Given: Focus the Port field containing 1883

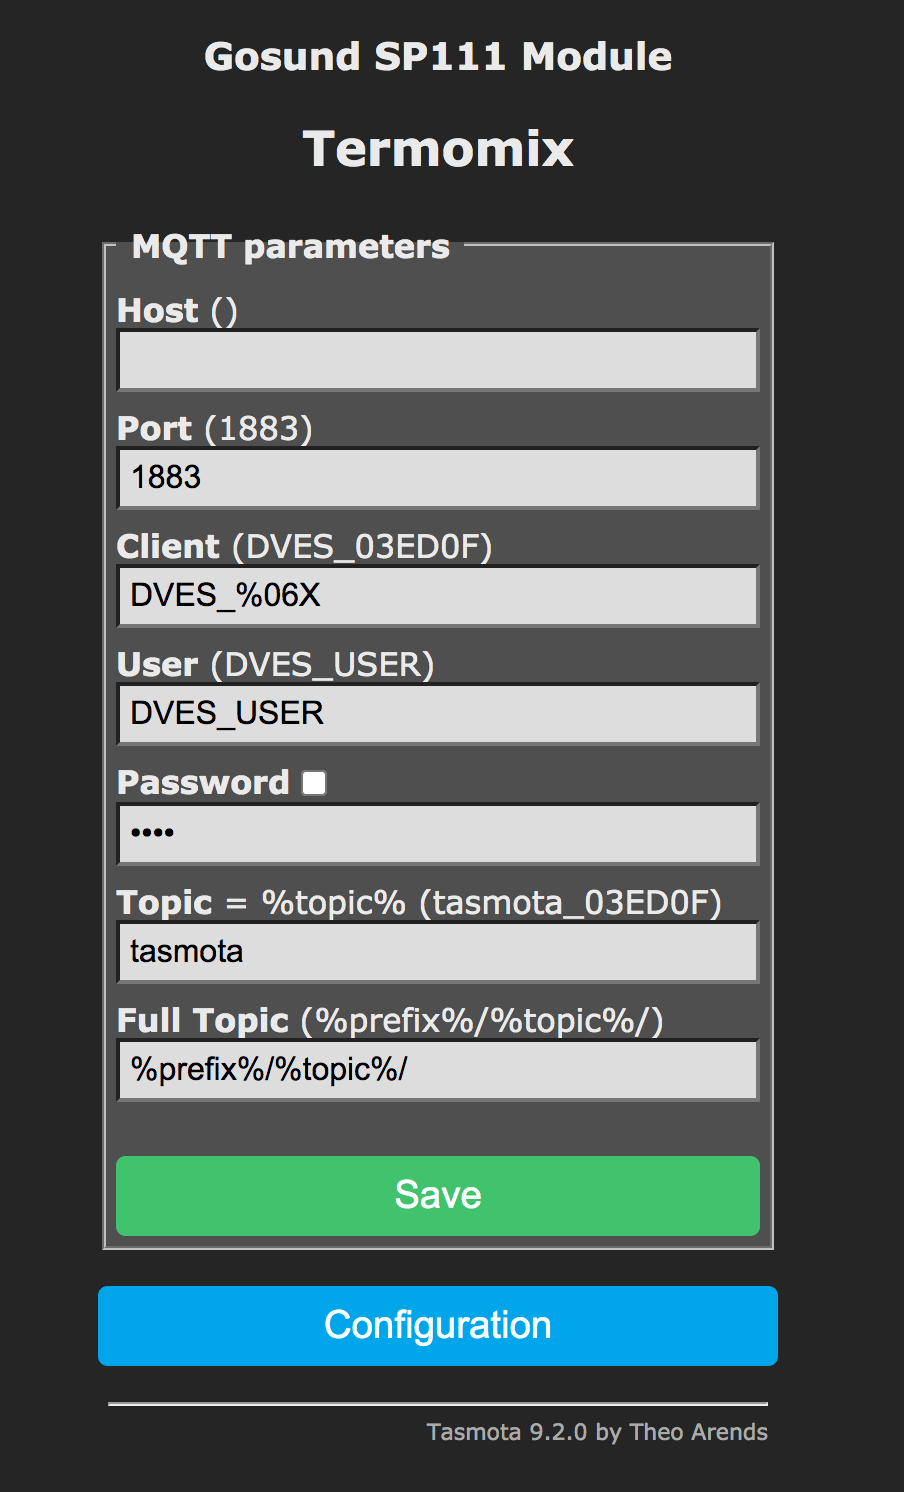Looking at the screenshot, I should [438, 478].
